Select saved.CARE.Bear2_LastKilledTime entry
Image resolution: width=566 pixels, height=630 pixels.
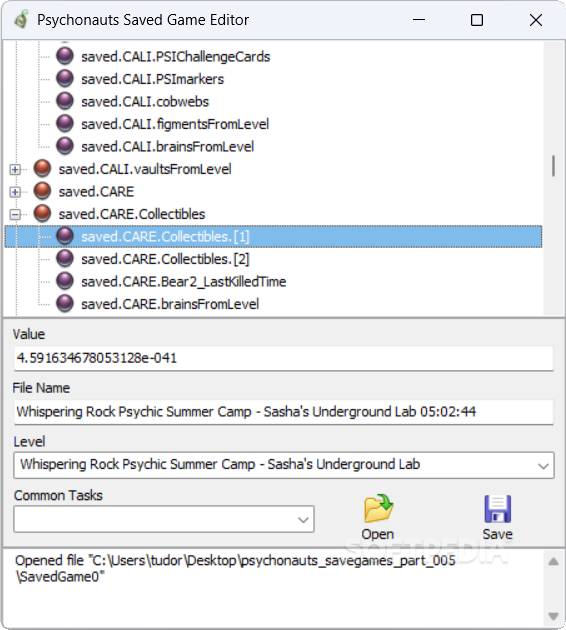[184, 282]
